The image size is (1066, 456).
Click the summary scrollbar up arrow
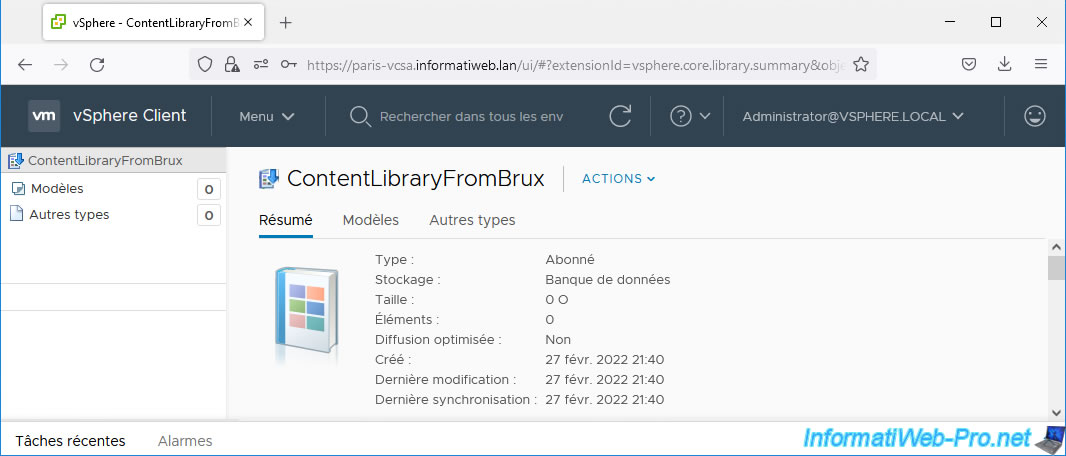pyautogui.click(x=1056, y=247)
